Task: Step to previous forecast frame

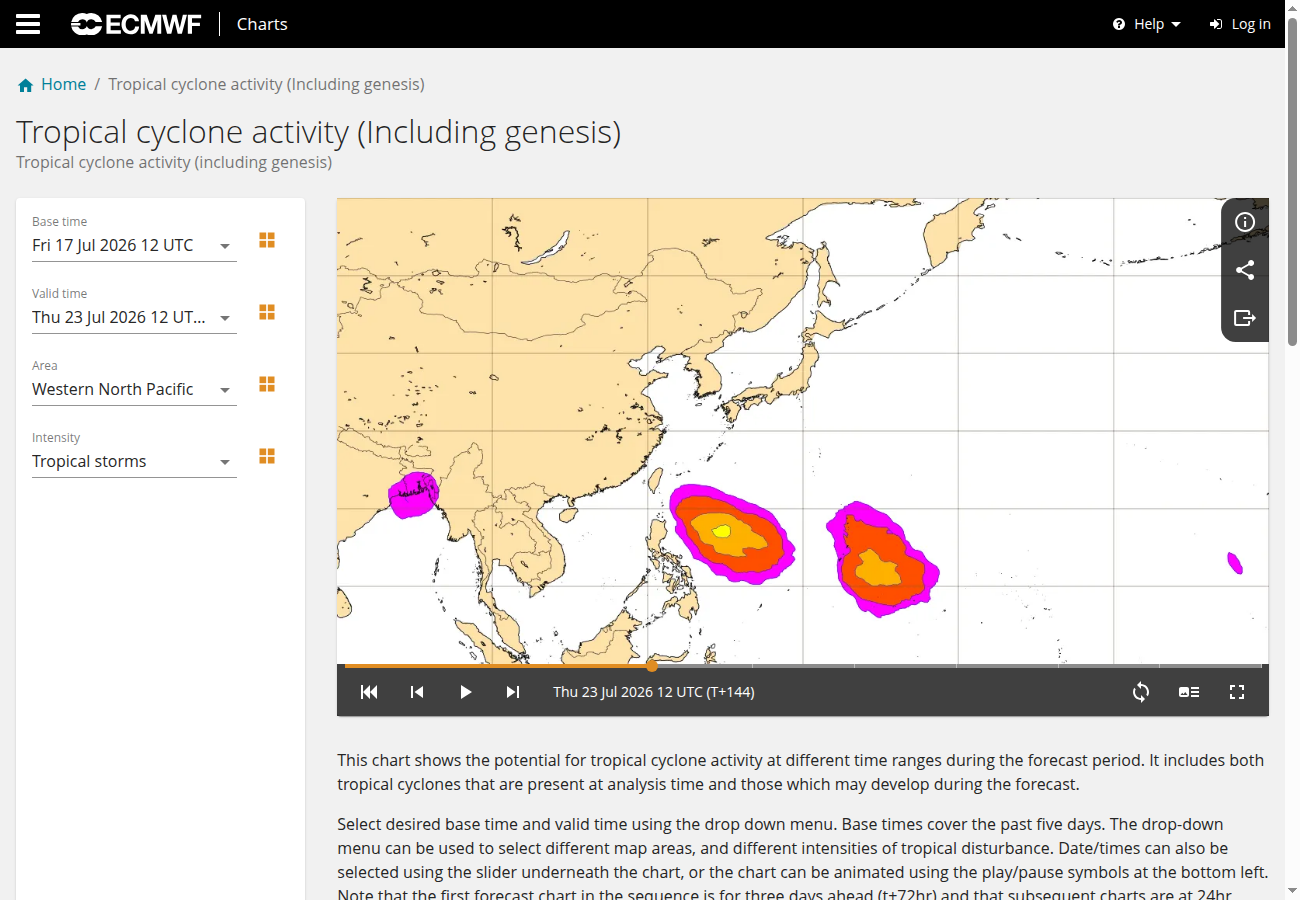Action: (417, 692)
